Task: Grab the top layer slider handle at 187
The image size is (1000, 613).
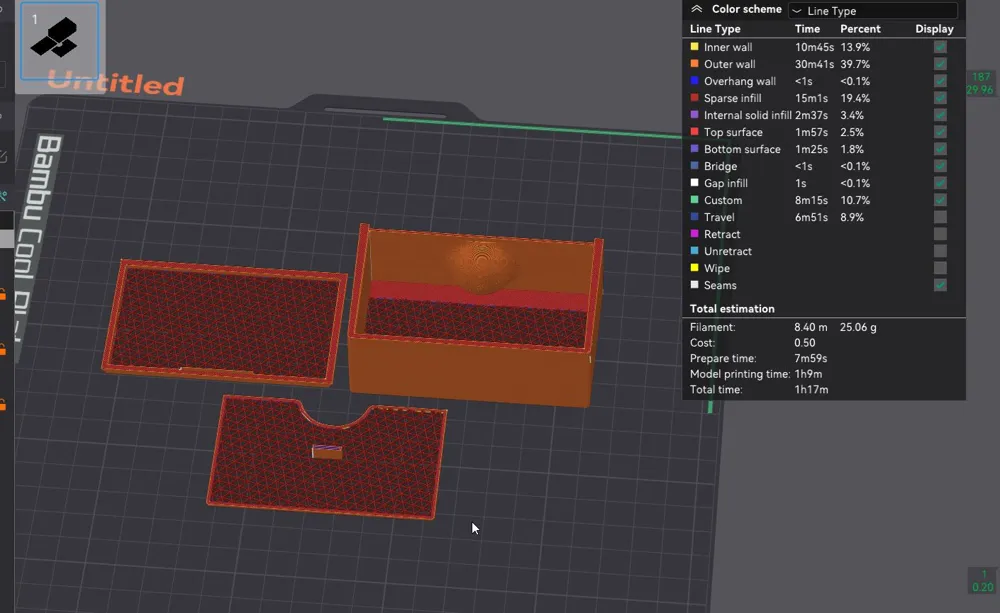Action: pyautogui.click(x=980, y=83)
